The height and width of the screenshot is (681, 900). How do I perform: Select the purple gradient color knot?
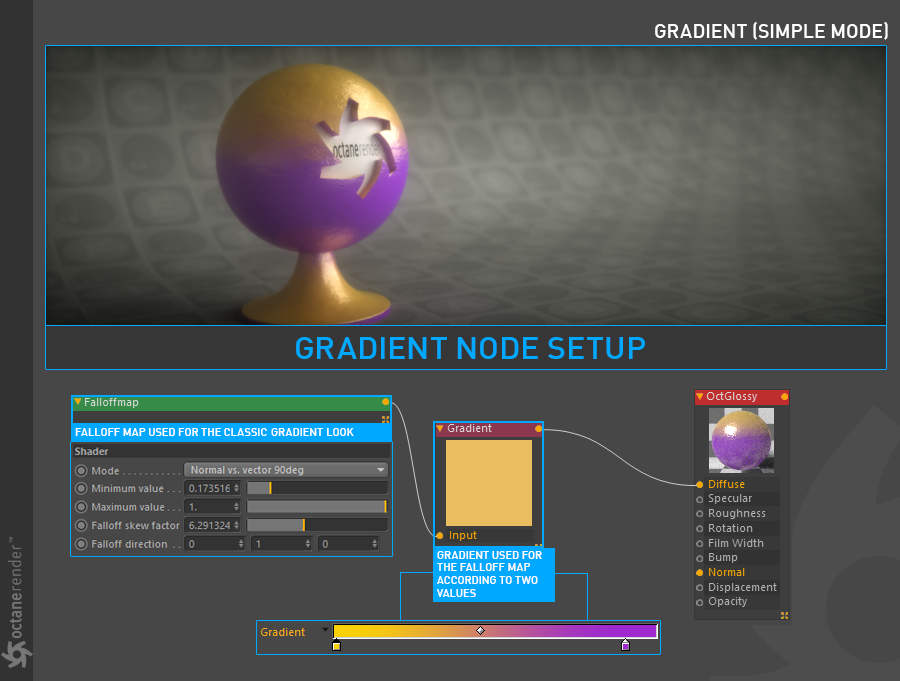tap(626, 645)
